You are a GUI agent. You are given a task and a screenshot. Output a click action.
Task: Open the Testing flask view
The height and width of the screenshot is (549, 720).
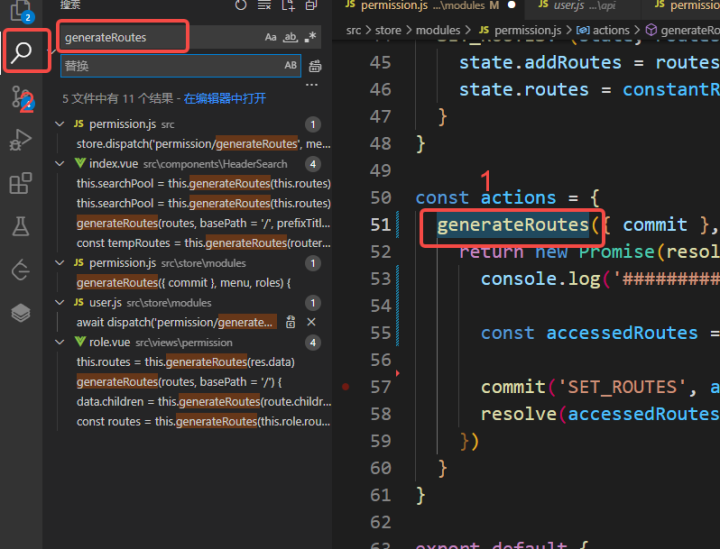(20, 226)
